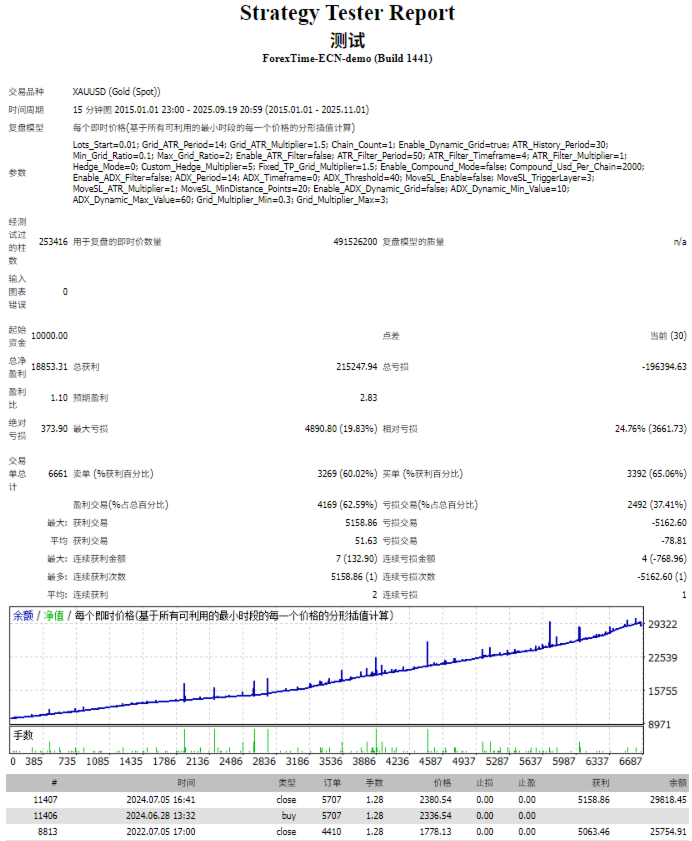The image size is (692, 841).
Task: Click the chart axis label '29322'
Action: 662,625
